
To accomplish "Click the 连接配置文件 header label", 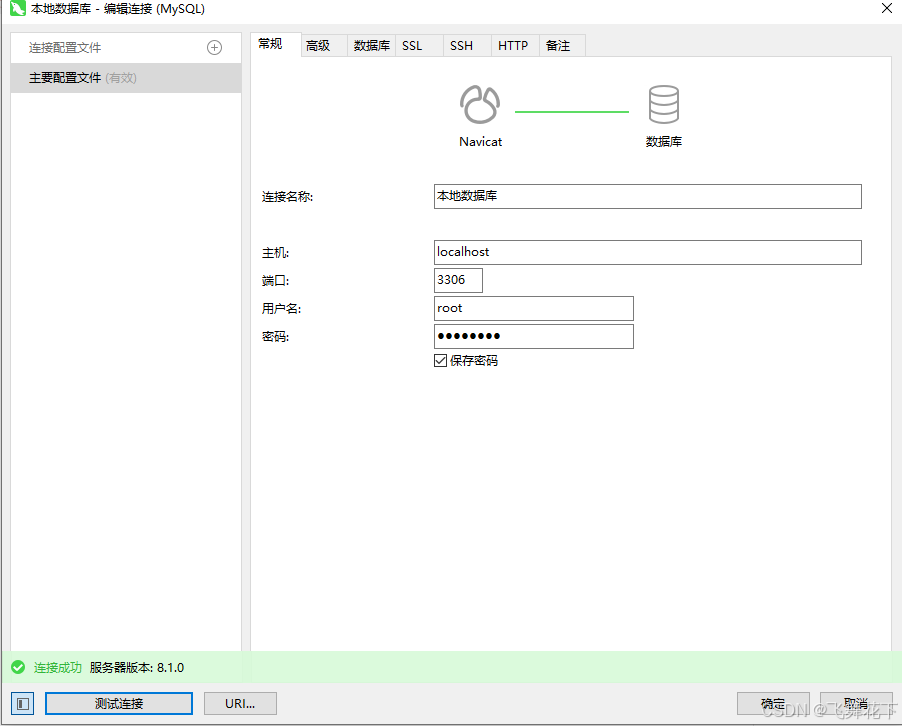I will tap(65, 48).
